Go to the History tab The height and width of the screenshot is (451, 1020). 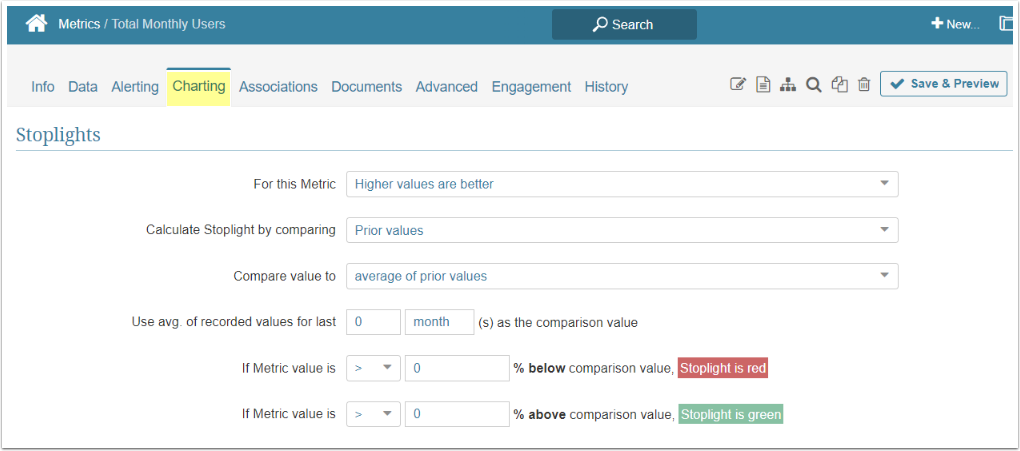click(x=606, y=87)
